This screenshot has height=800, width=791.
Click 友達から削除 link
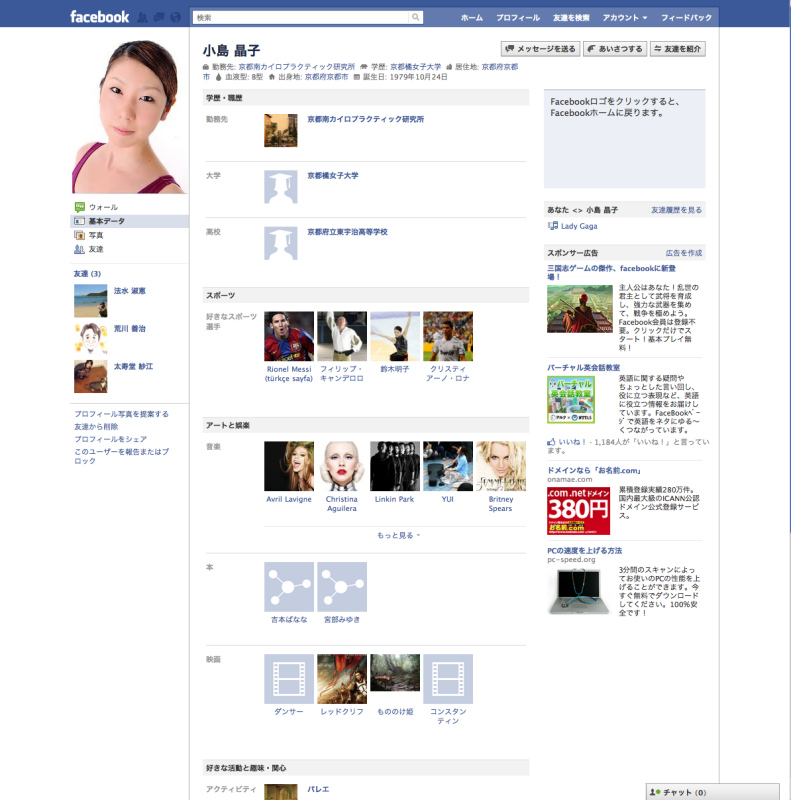click(x=96, y=427)
